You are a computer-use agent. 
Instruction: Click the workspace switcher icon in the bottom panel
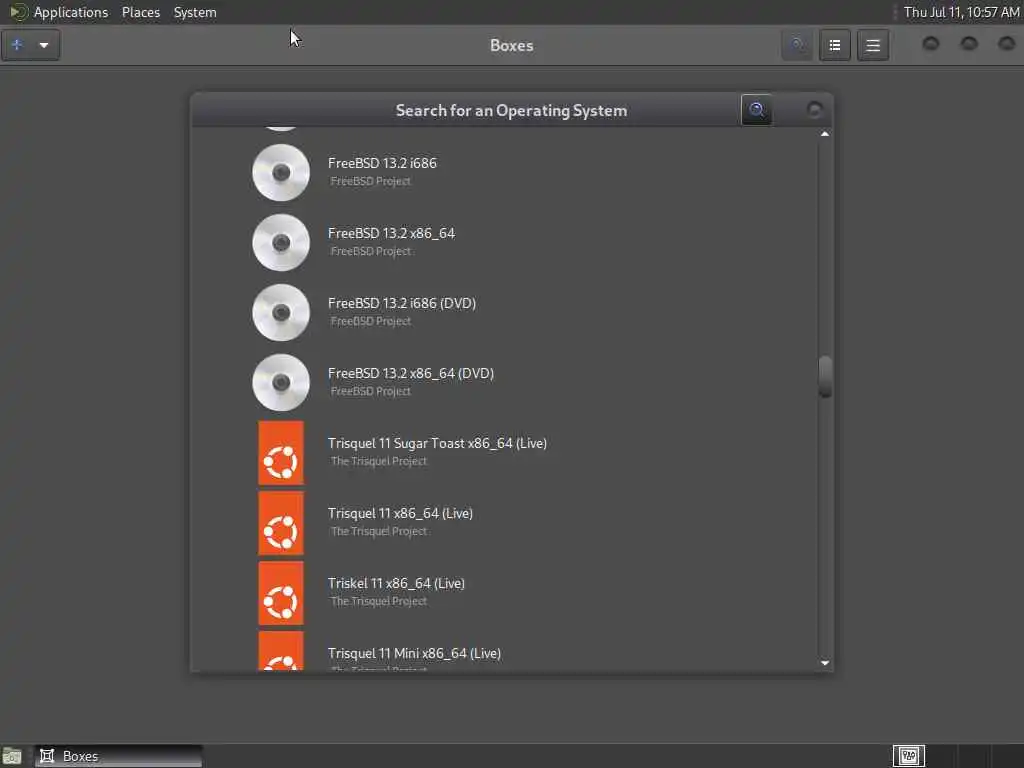click(908, 756)
